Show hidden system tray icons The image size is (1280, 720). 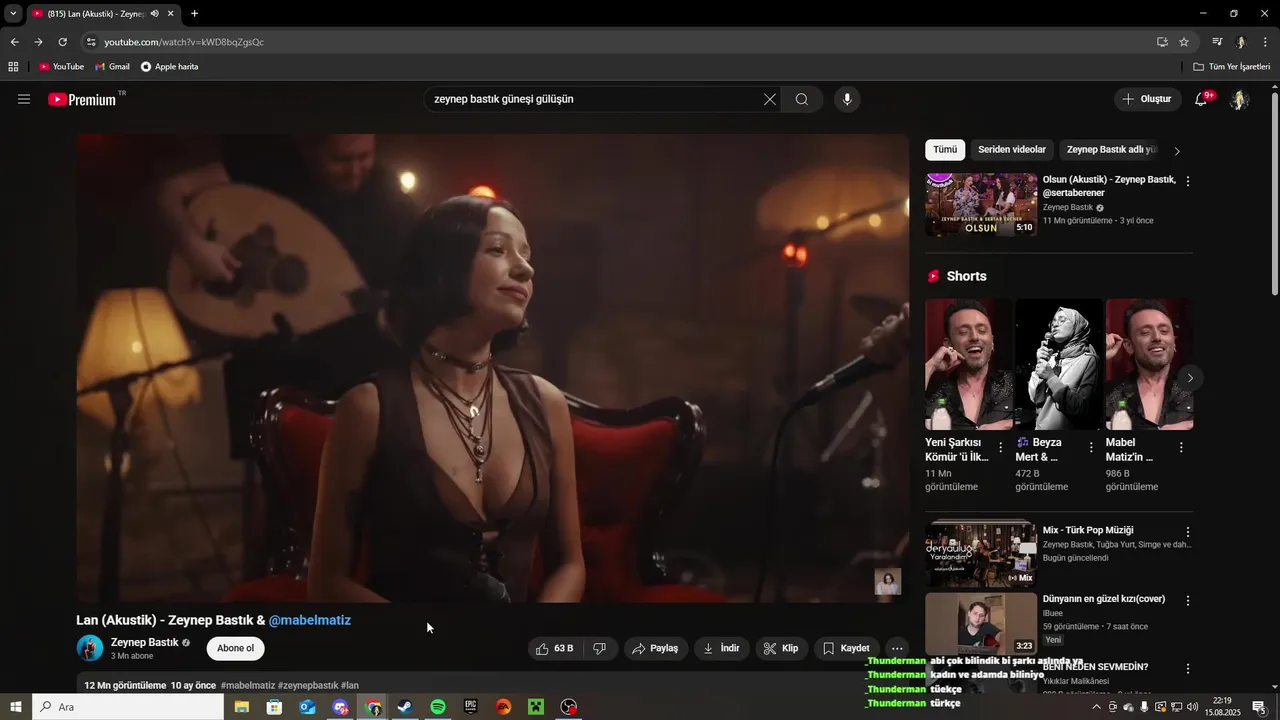point(1097,707)
